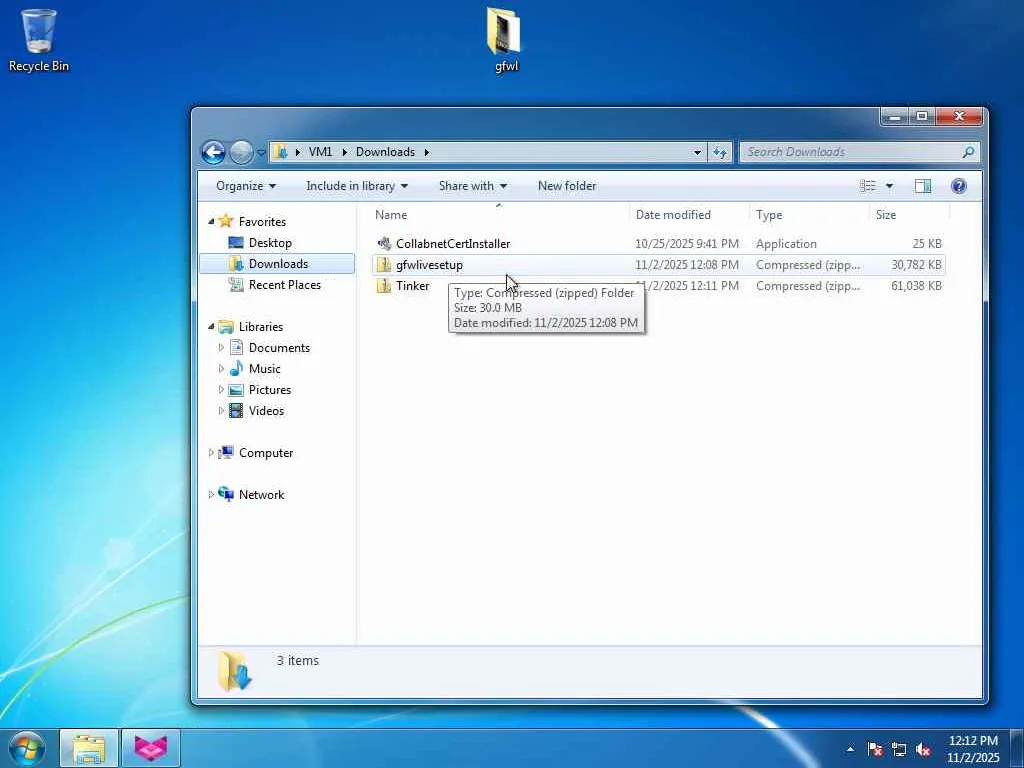This screenshot has width=1024, height=768.
Task: Expand the Pictures library node
Action: point(221,390)
